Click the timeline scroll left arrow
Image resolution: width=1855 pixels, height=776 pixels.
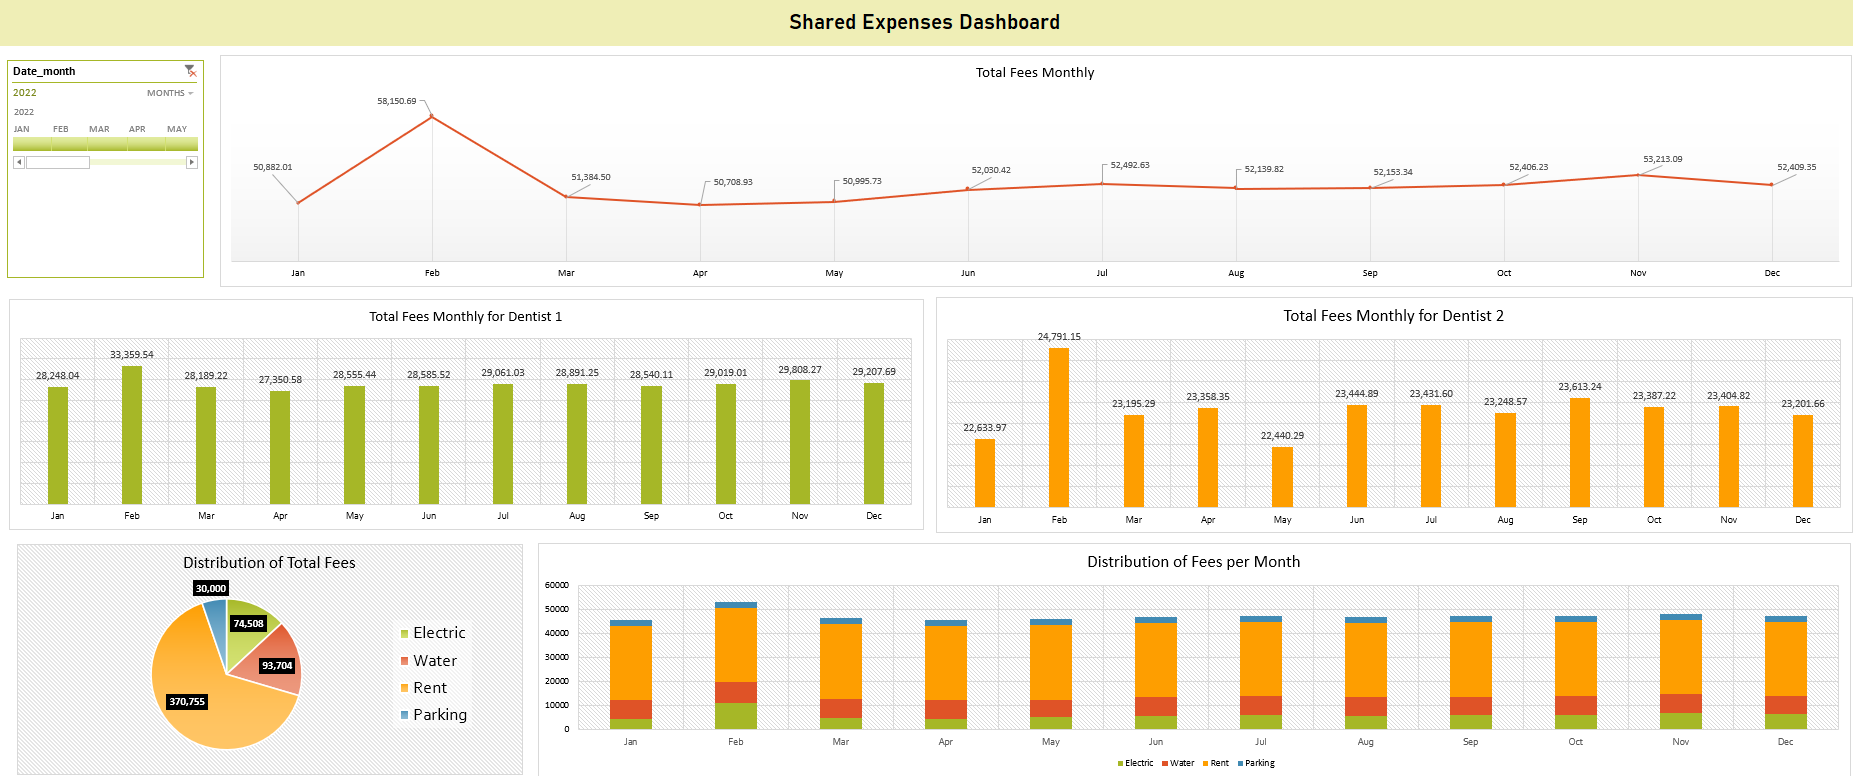coord(19,162)
